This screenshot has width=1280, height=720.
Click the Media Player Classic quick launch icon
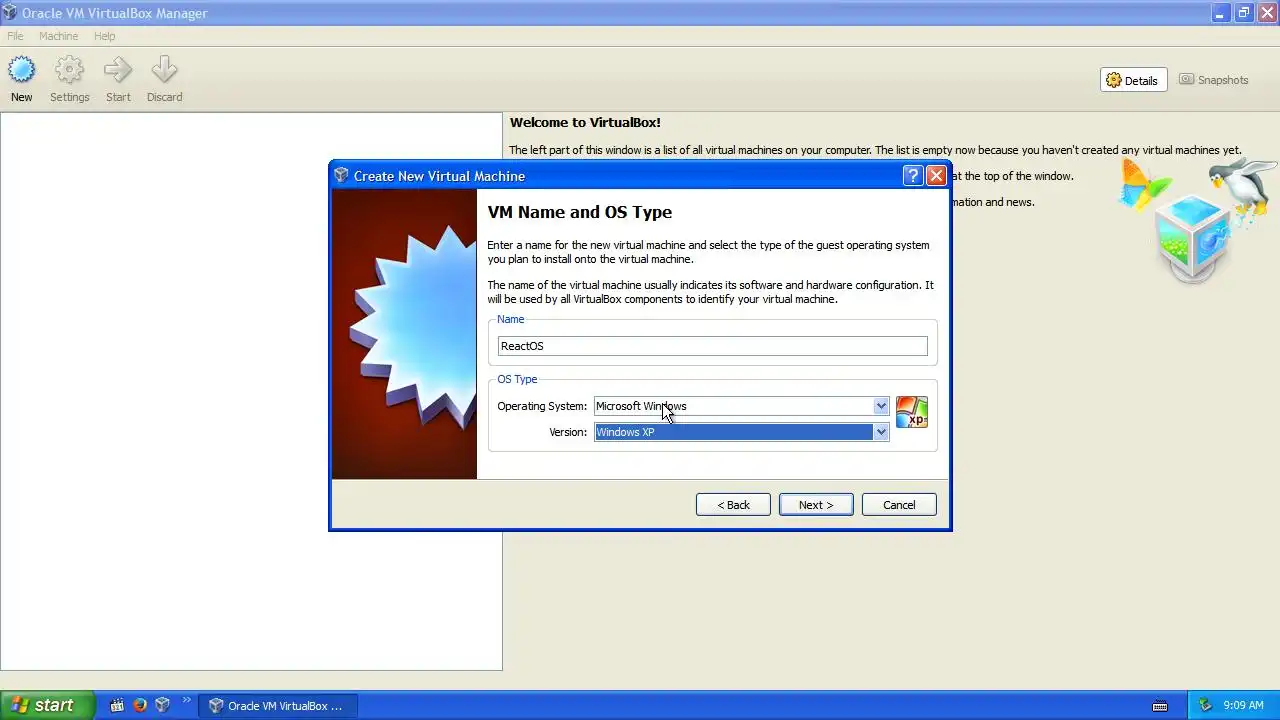(117, 705)
